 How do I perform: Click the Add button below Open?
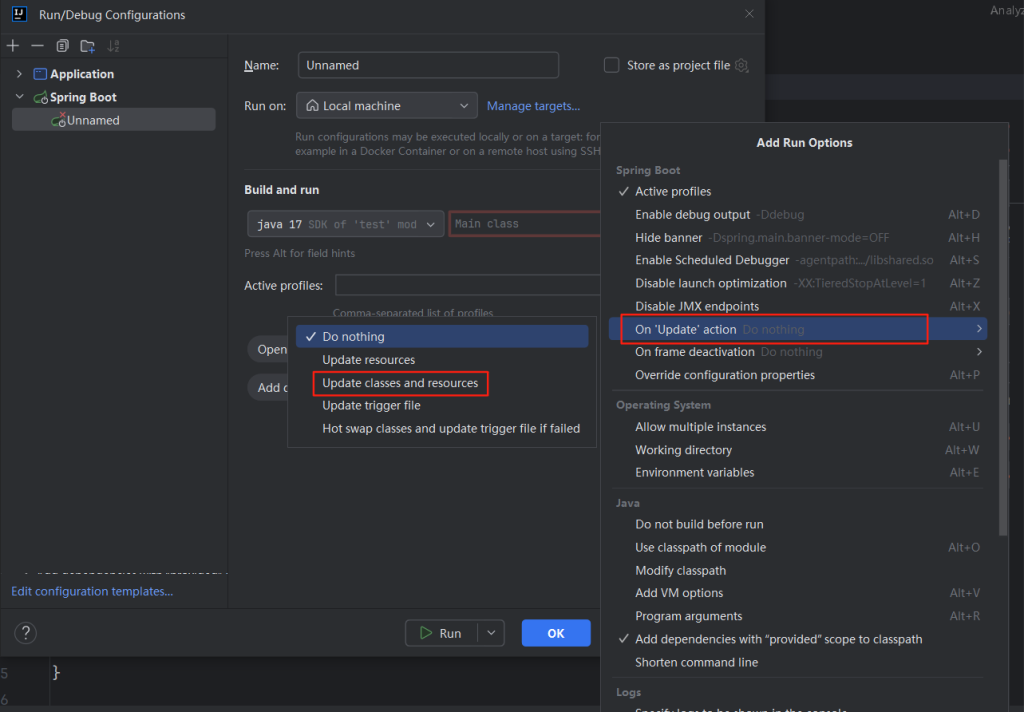click(x=268, y=387)
